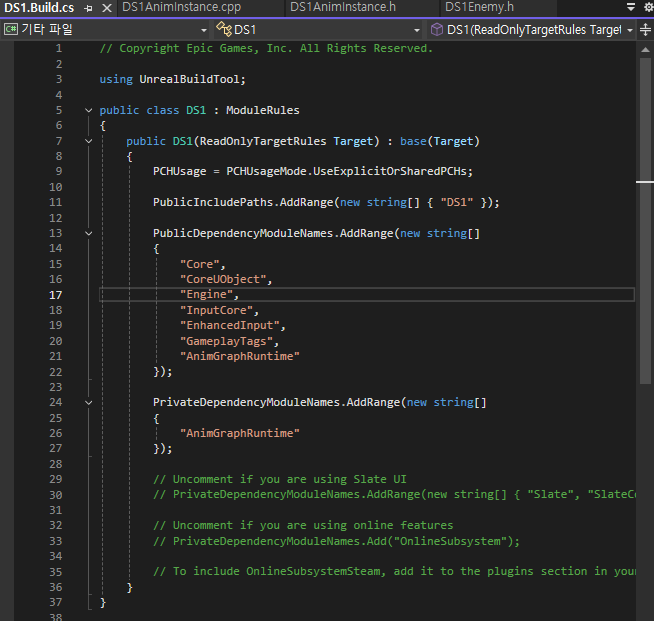The width and height of the screenshot is (654, 621).
Task: Click the split editor window icon
Action: coord(645,30)
